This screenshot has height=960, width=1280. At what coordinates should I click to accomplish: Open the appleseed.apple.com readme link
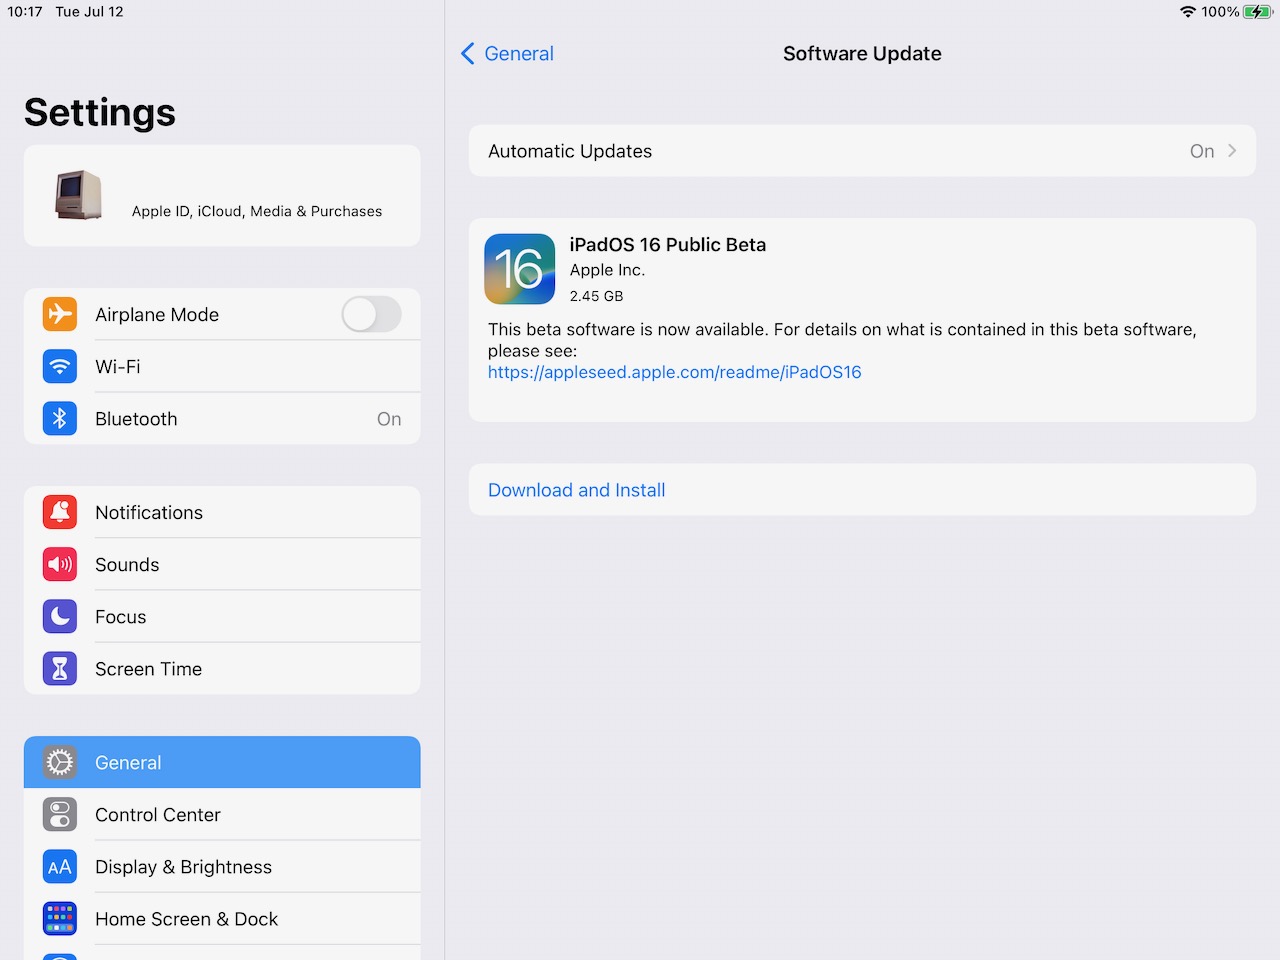pos(674,372)
